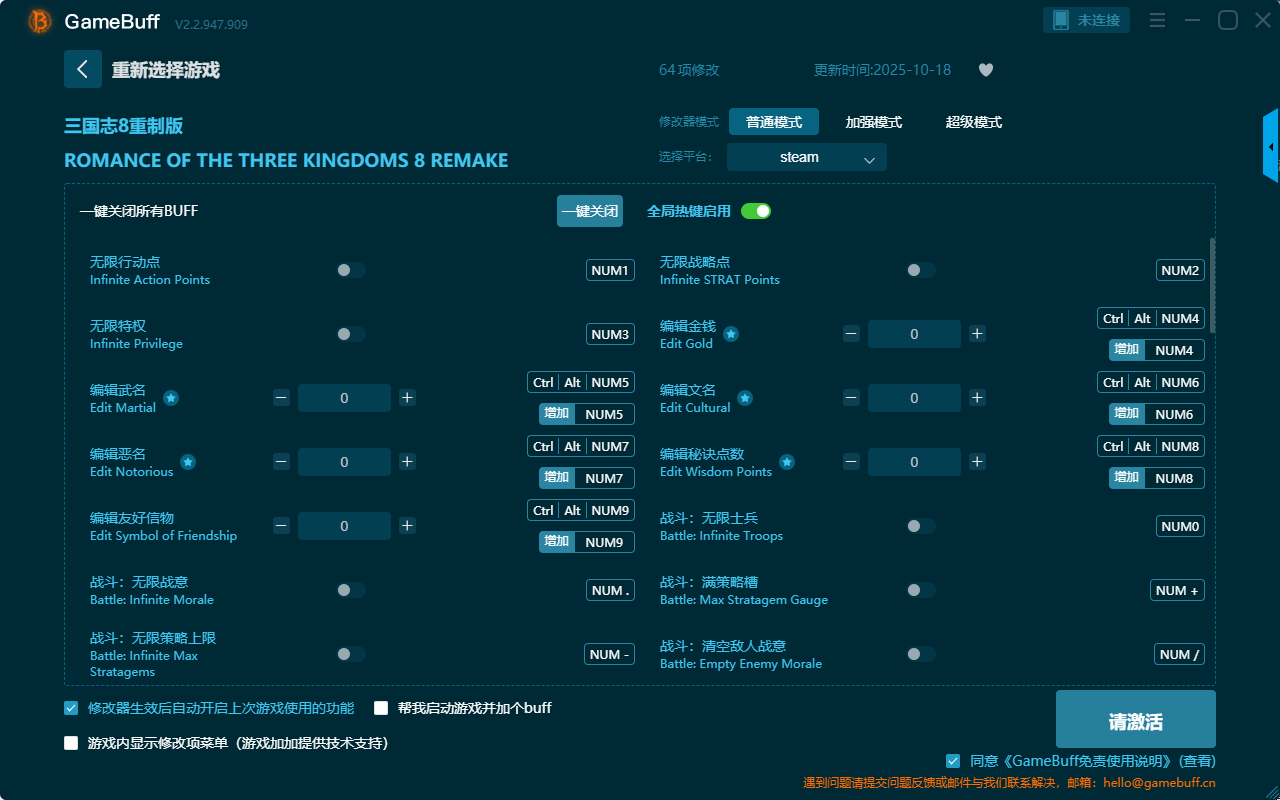Open the steam platform dropdown
Viewport: 1280px width, 800px height.
pyautogui.click(x=806, y=157)
